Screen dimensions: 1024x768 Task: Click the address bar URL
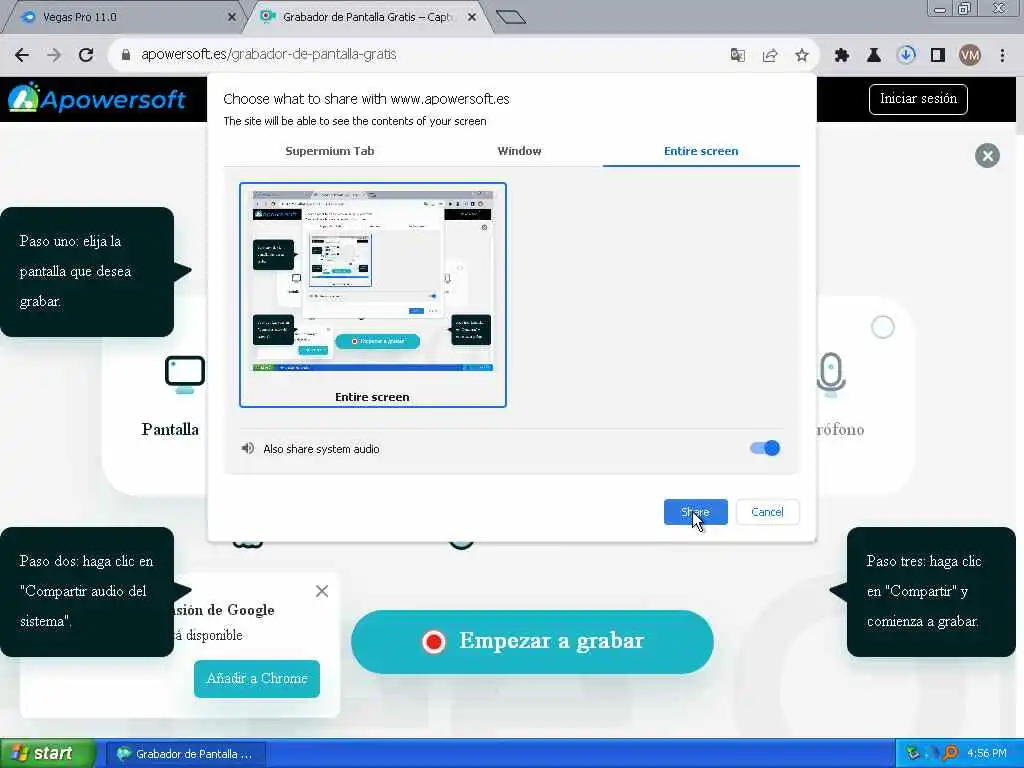pyautogui.click(x=268, y=55)
